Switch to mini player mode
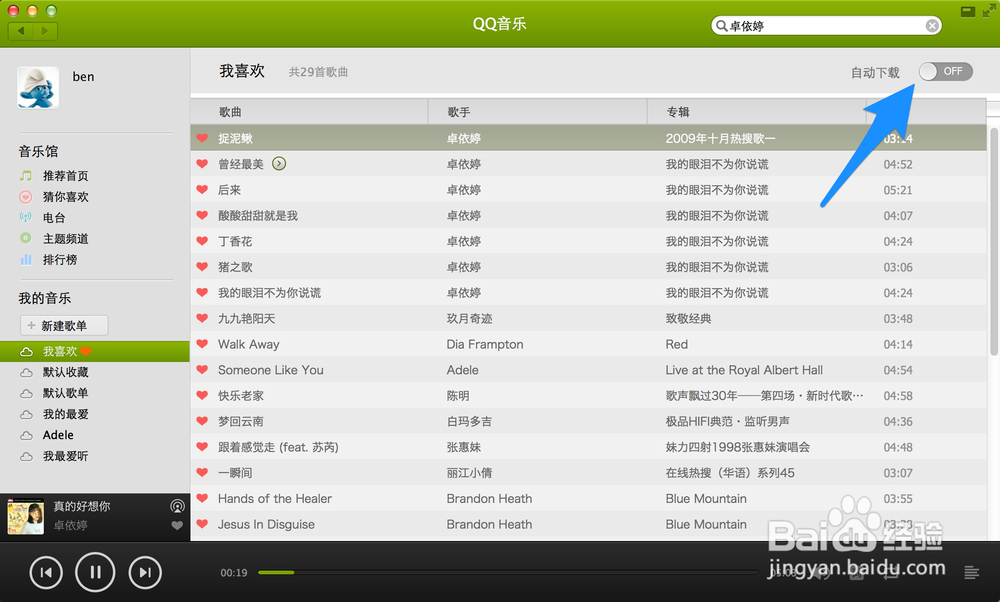The width and height of the screenshot is (1000, 602). 966,10
